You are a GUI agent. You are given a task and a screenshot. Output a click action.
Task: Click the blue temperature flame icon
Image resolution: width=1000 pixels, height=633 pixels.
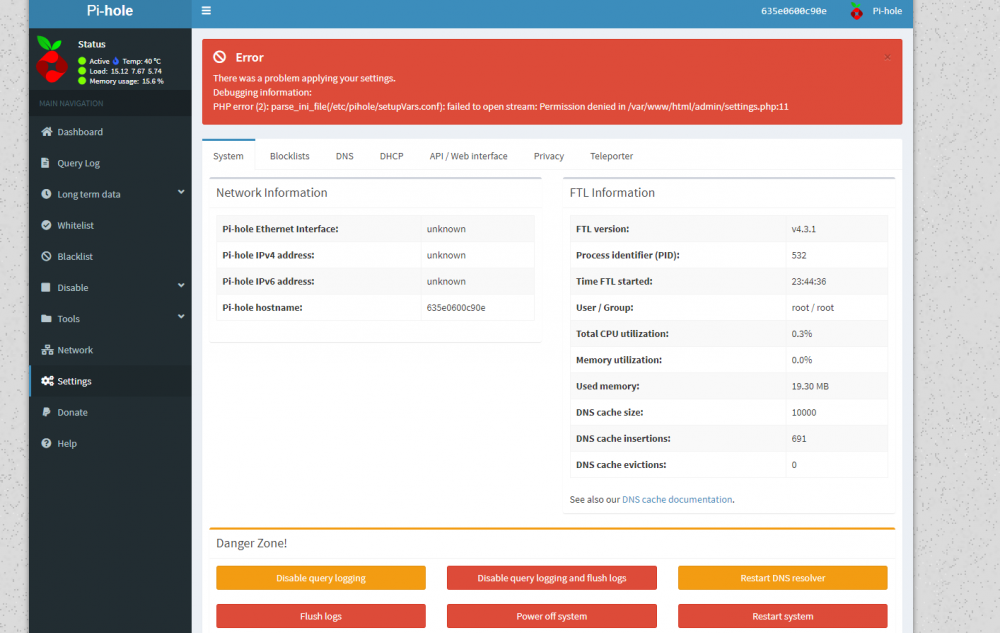click(116, 61)
